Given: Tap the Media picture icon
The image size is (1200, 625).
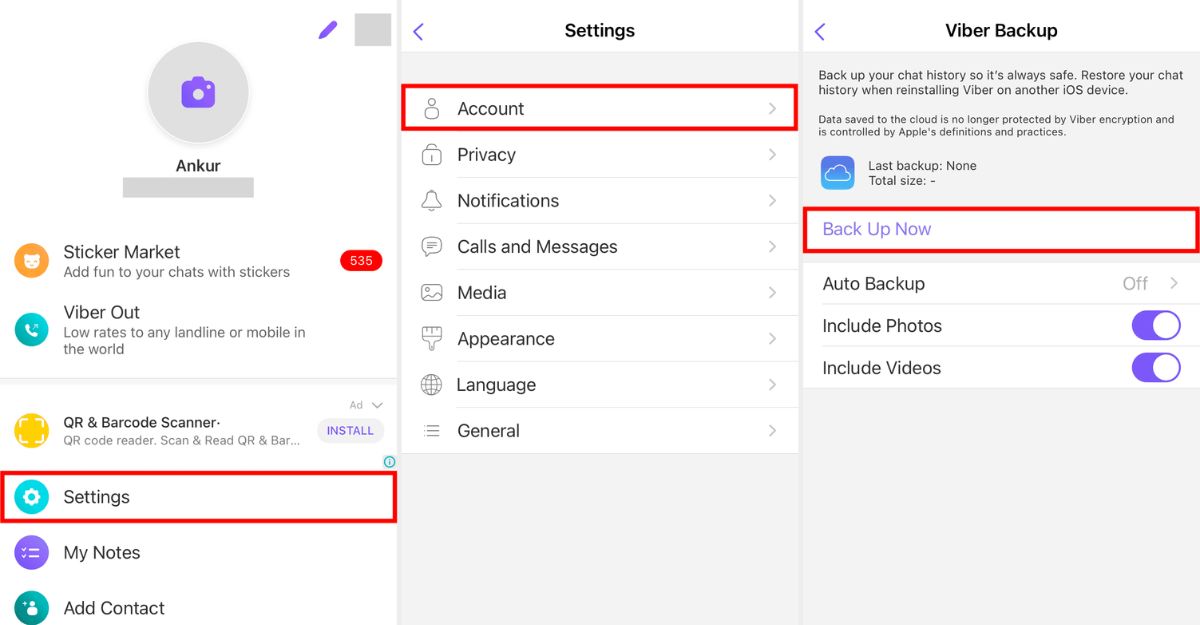Looking at the screenshot, I should [x=431, y=293].
